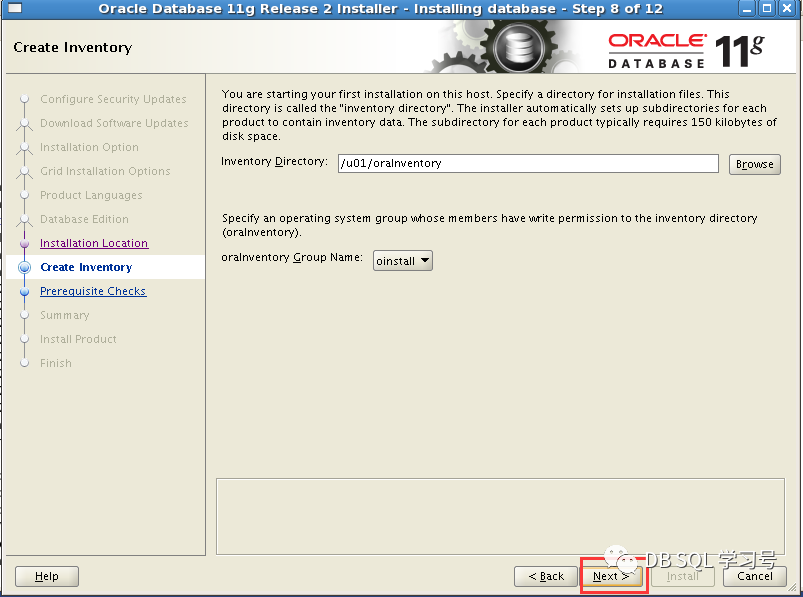Image resolution: width=803 pixels, height=597 pixels.
Task: Browse for an inventory directory
Action: [x=754, y=164]
